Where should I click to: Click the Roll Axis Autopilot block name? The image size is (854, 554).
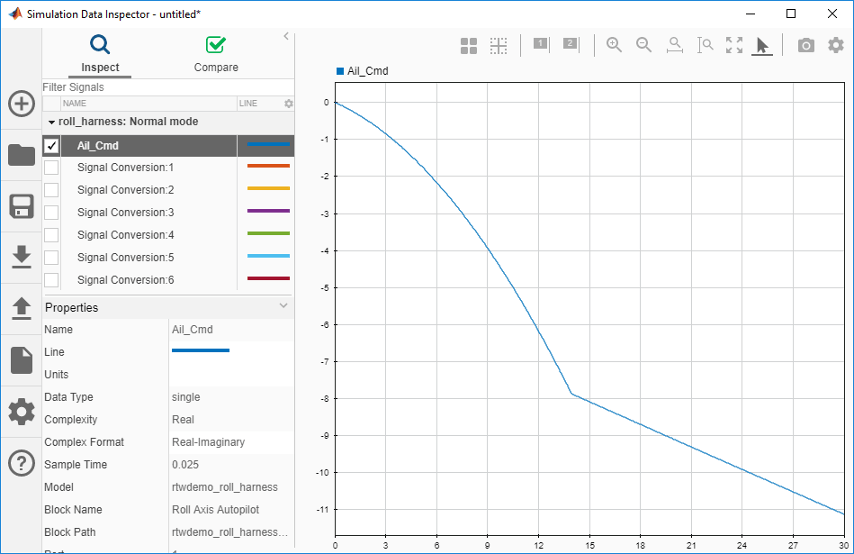[x=215, y=510]
